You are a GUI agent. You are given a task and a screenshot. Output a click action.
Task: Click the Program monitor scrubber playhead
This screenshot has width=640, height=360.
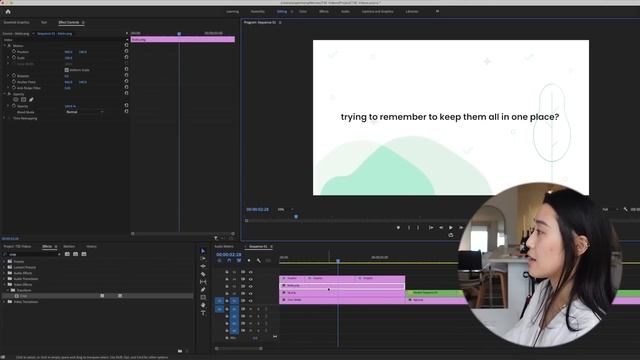point(296,217)
